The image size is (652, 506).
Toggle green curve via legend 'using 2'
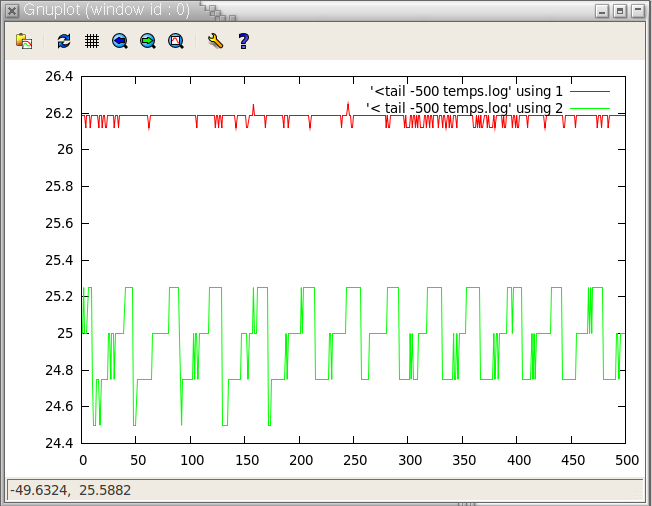[464, 108]
